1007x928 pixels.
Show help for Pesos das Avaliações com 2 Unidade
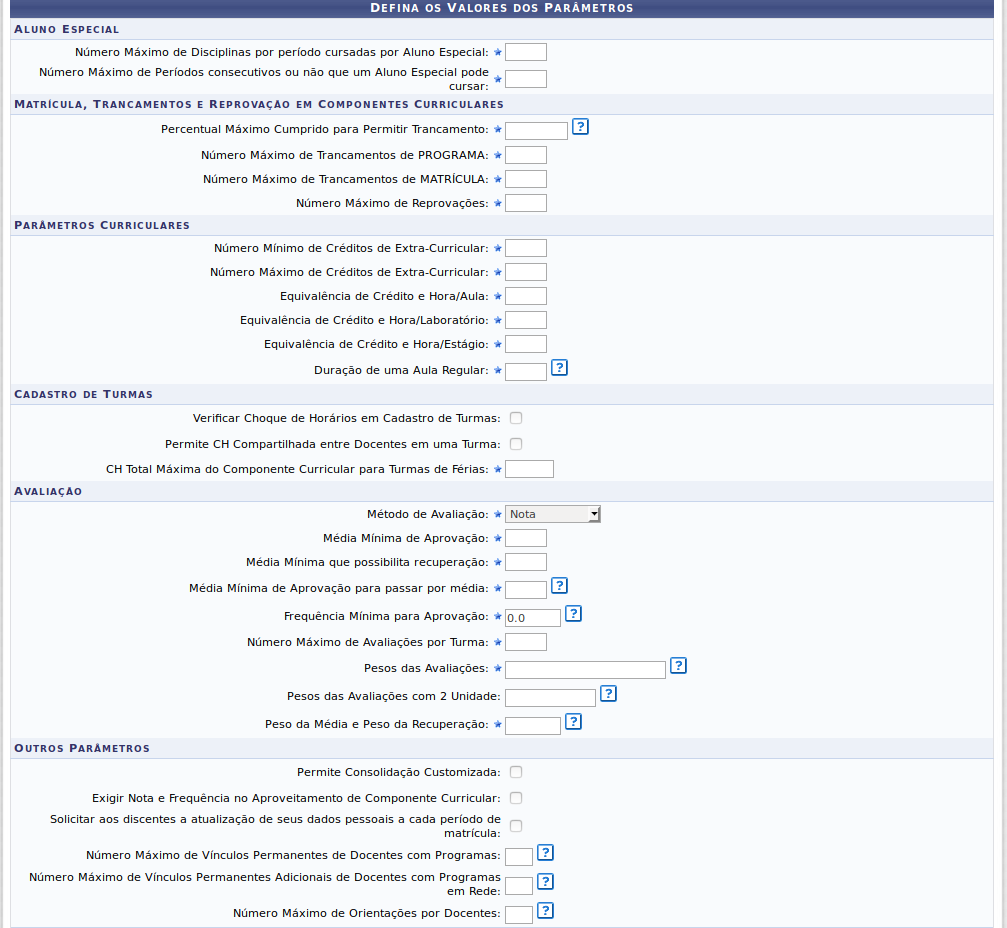click(608, 694)
